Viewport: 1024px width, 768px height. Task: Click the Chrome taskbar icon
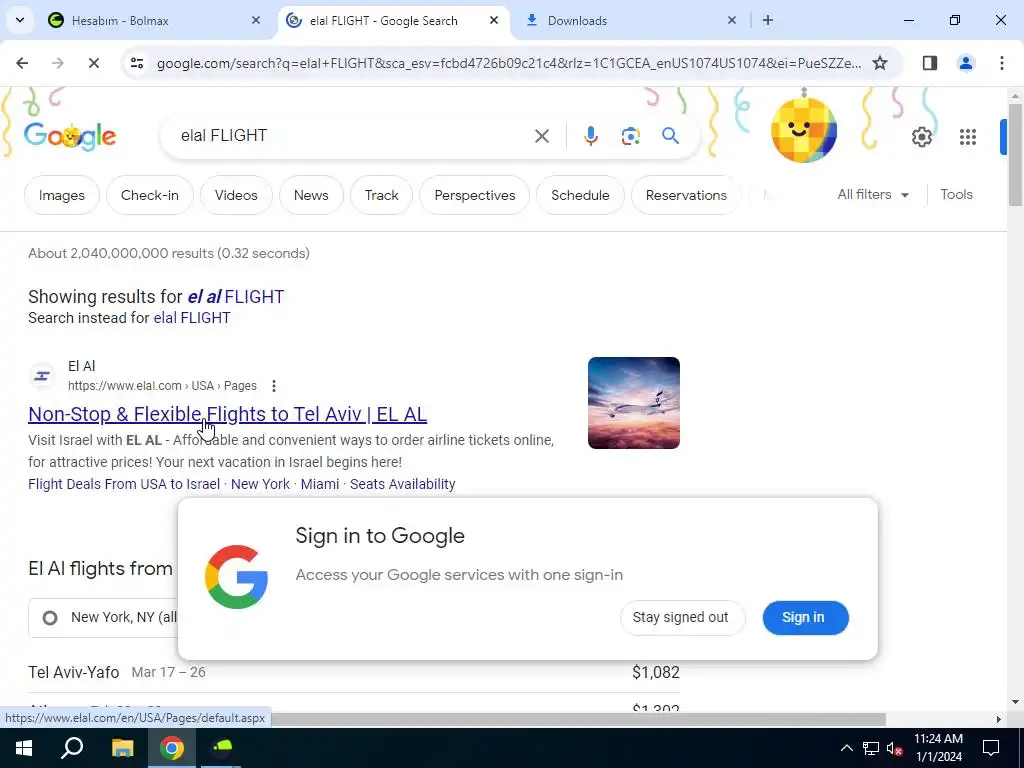(x=172, y=748)
